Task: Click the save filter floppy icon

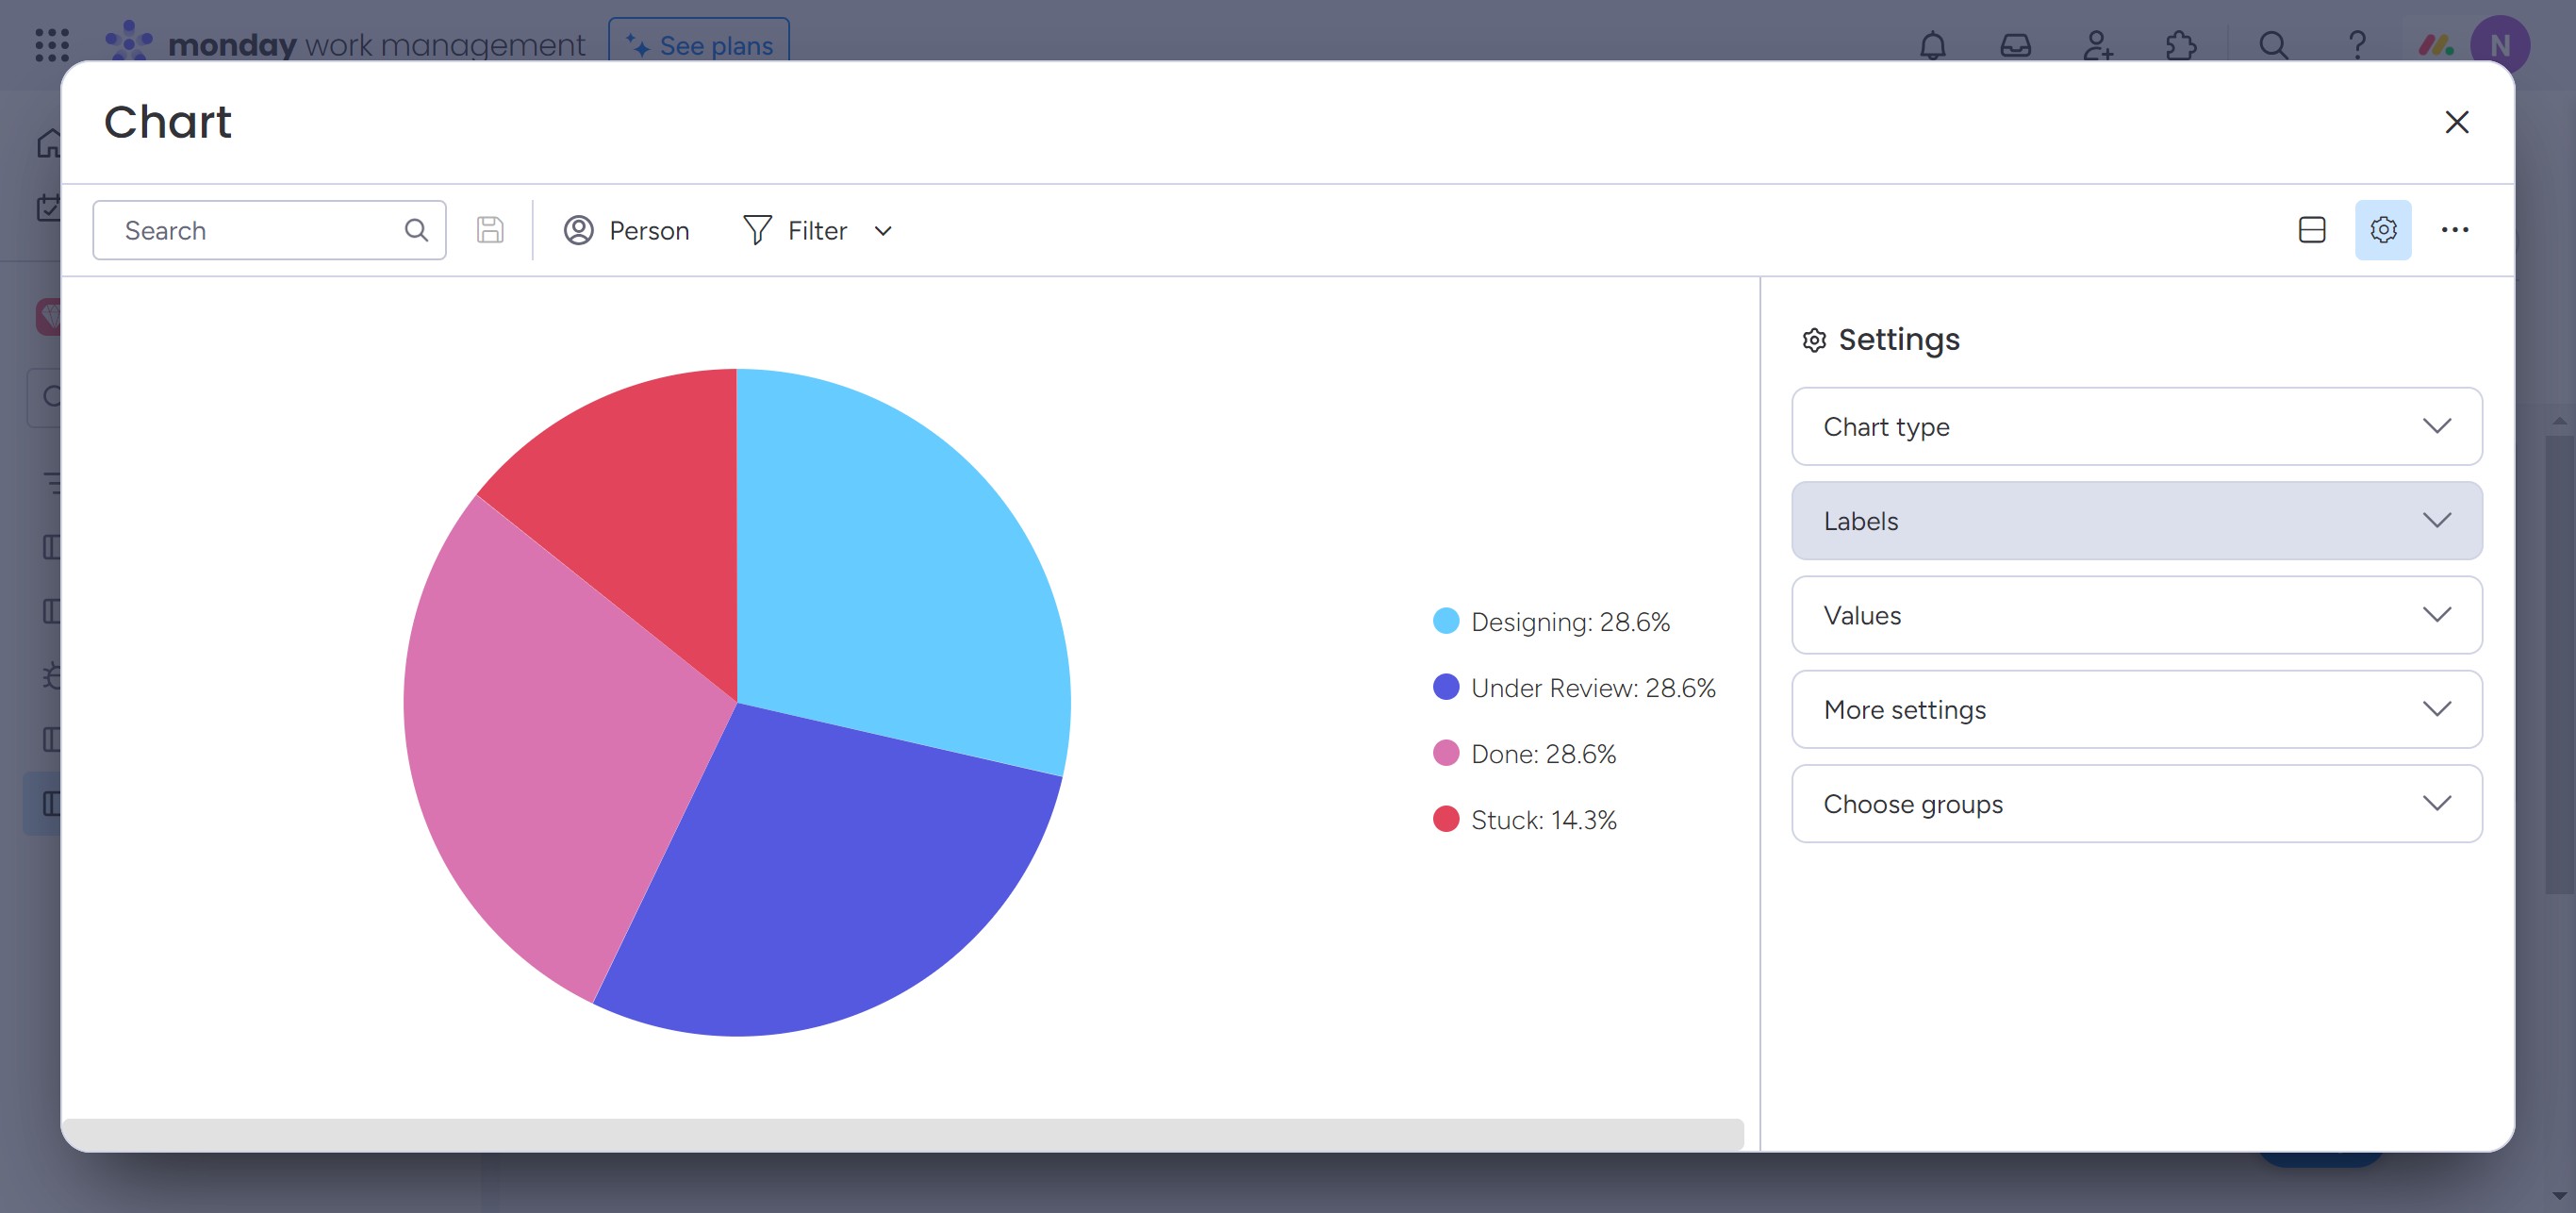Action: point(489,230)
